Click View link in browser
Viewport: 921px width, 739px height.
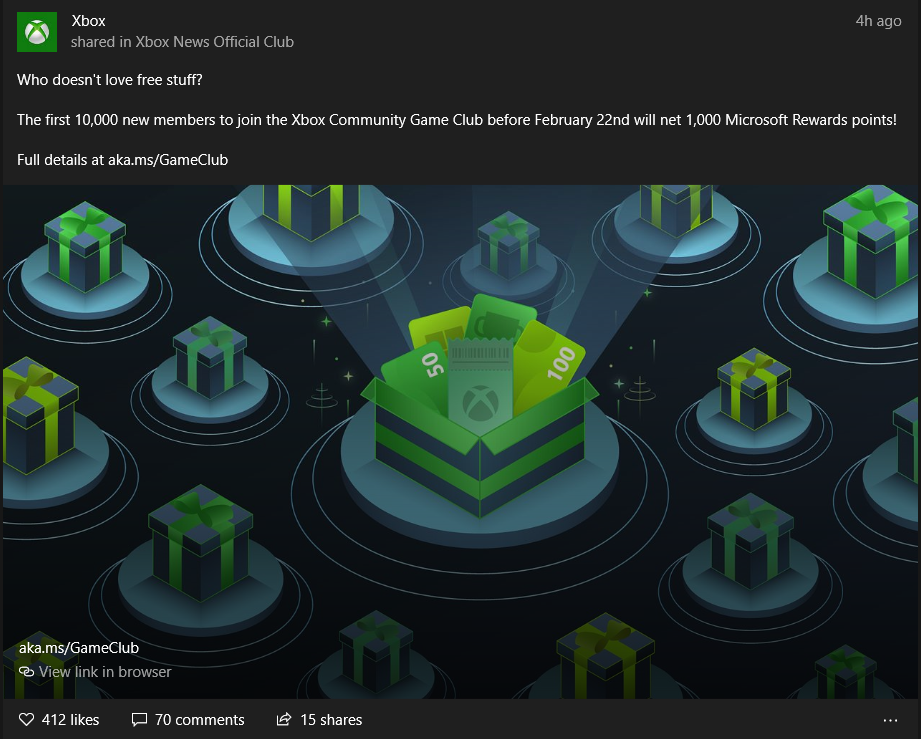coord(105,671)
